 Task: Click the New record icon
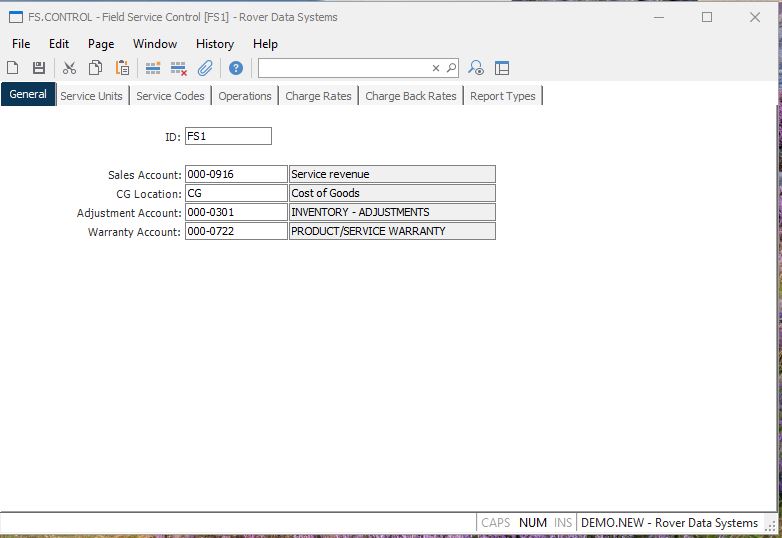click(x=13, y=68)
